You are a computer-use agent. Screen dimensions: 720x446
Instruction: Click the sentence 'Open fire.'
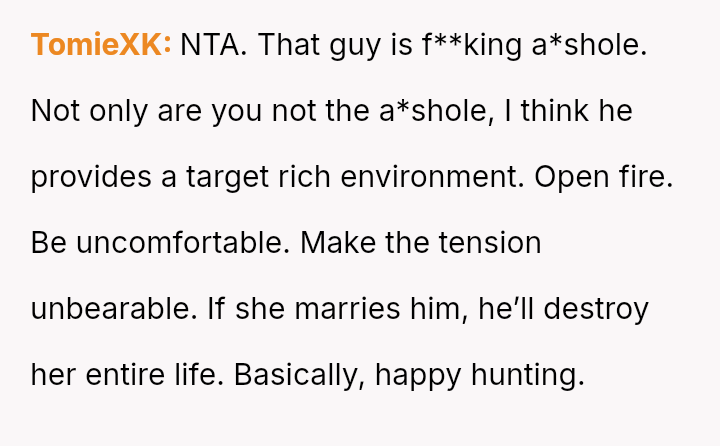click(603, 177)
